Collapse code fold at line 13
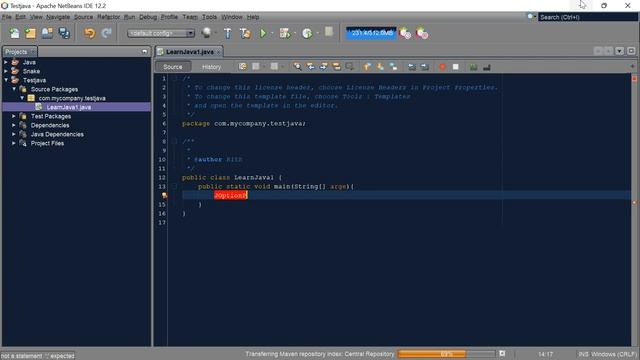Viewport: 640px width, 360px height. (x=175, y=187)
